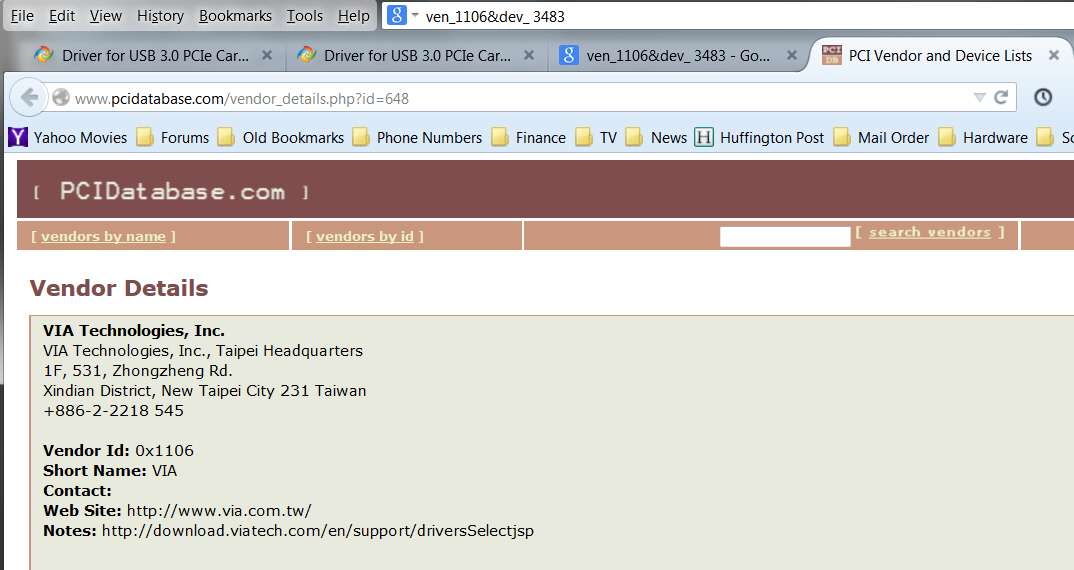Viewport: 1074px width, 570px height.
Task: Open the Forums bookmark folder
Action: pos(173,138)
